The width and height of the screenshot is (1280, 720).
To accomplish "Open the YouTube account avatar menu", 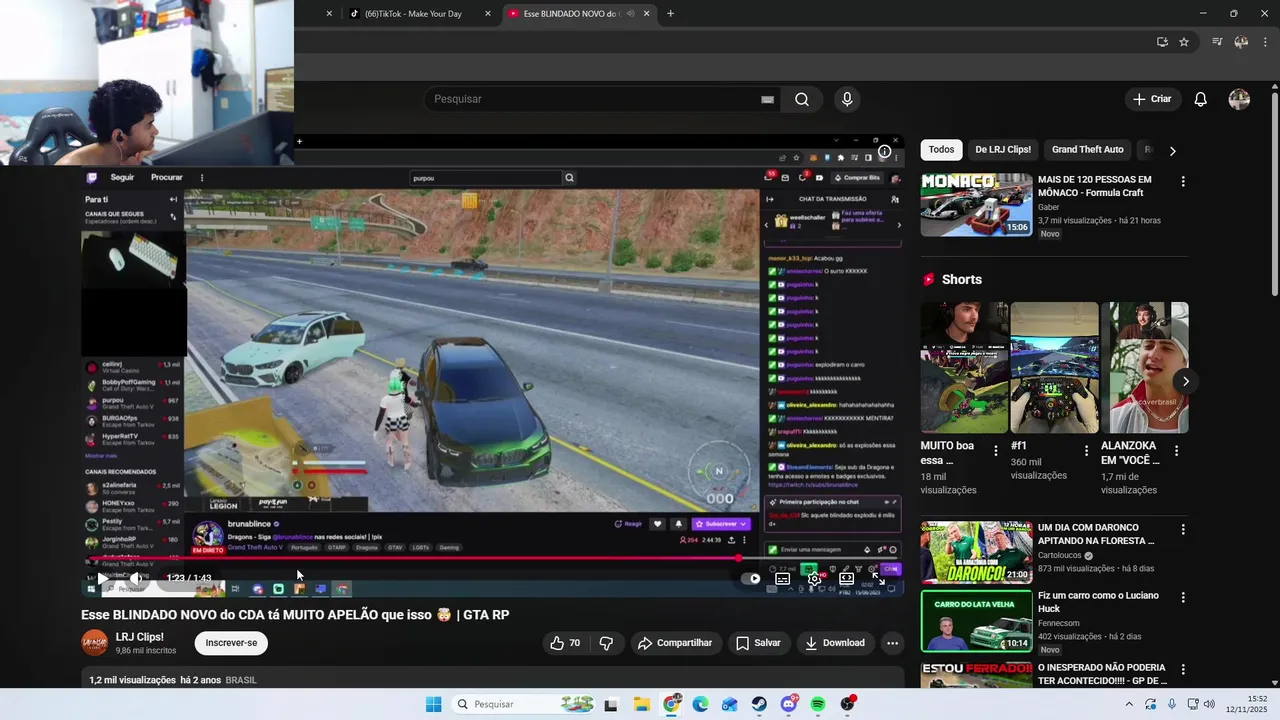I will tap(1239, 99).
